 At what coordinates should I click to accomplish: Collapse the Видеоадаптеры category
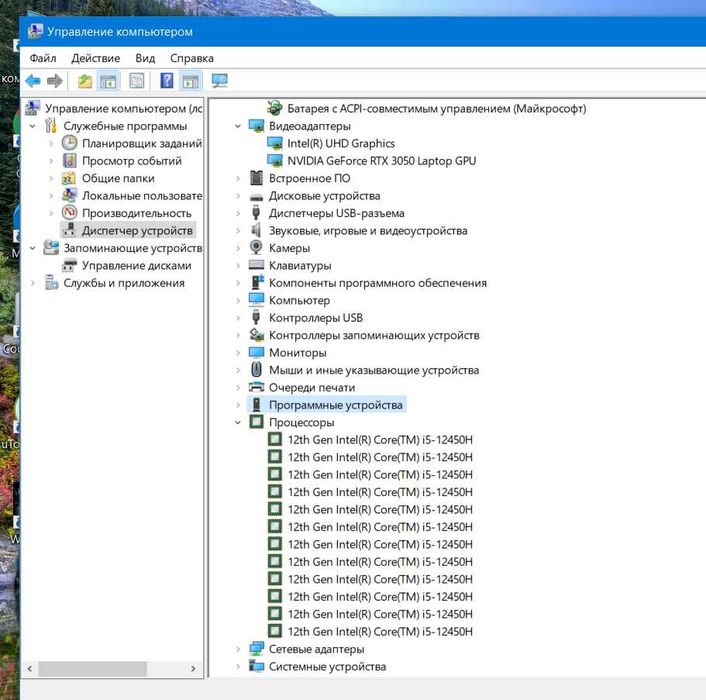click(238, 126)
